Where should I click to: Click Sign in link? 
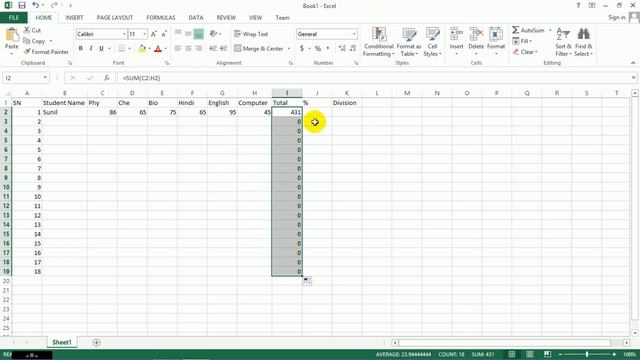[616, 17]
